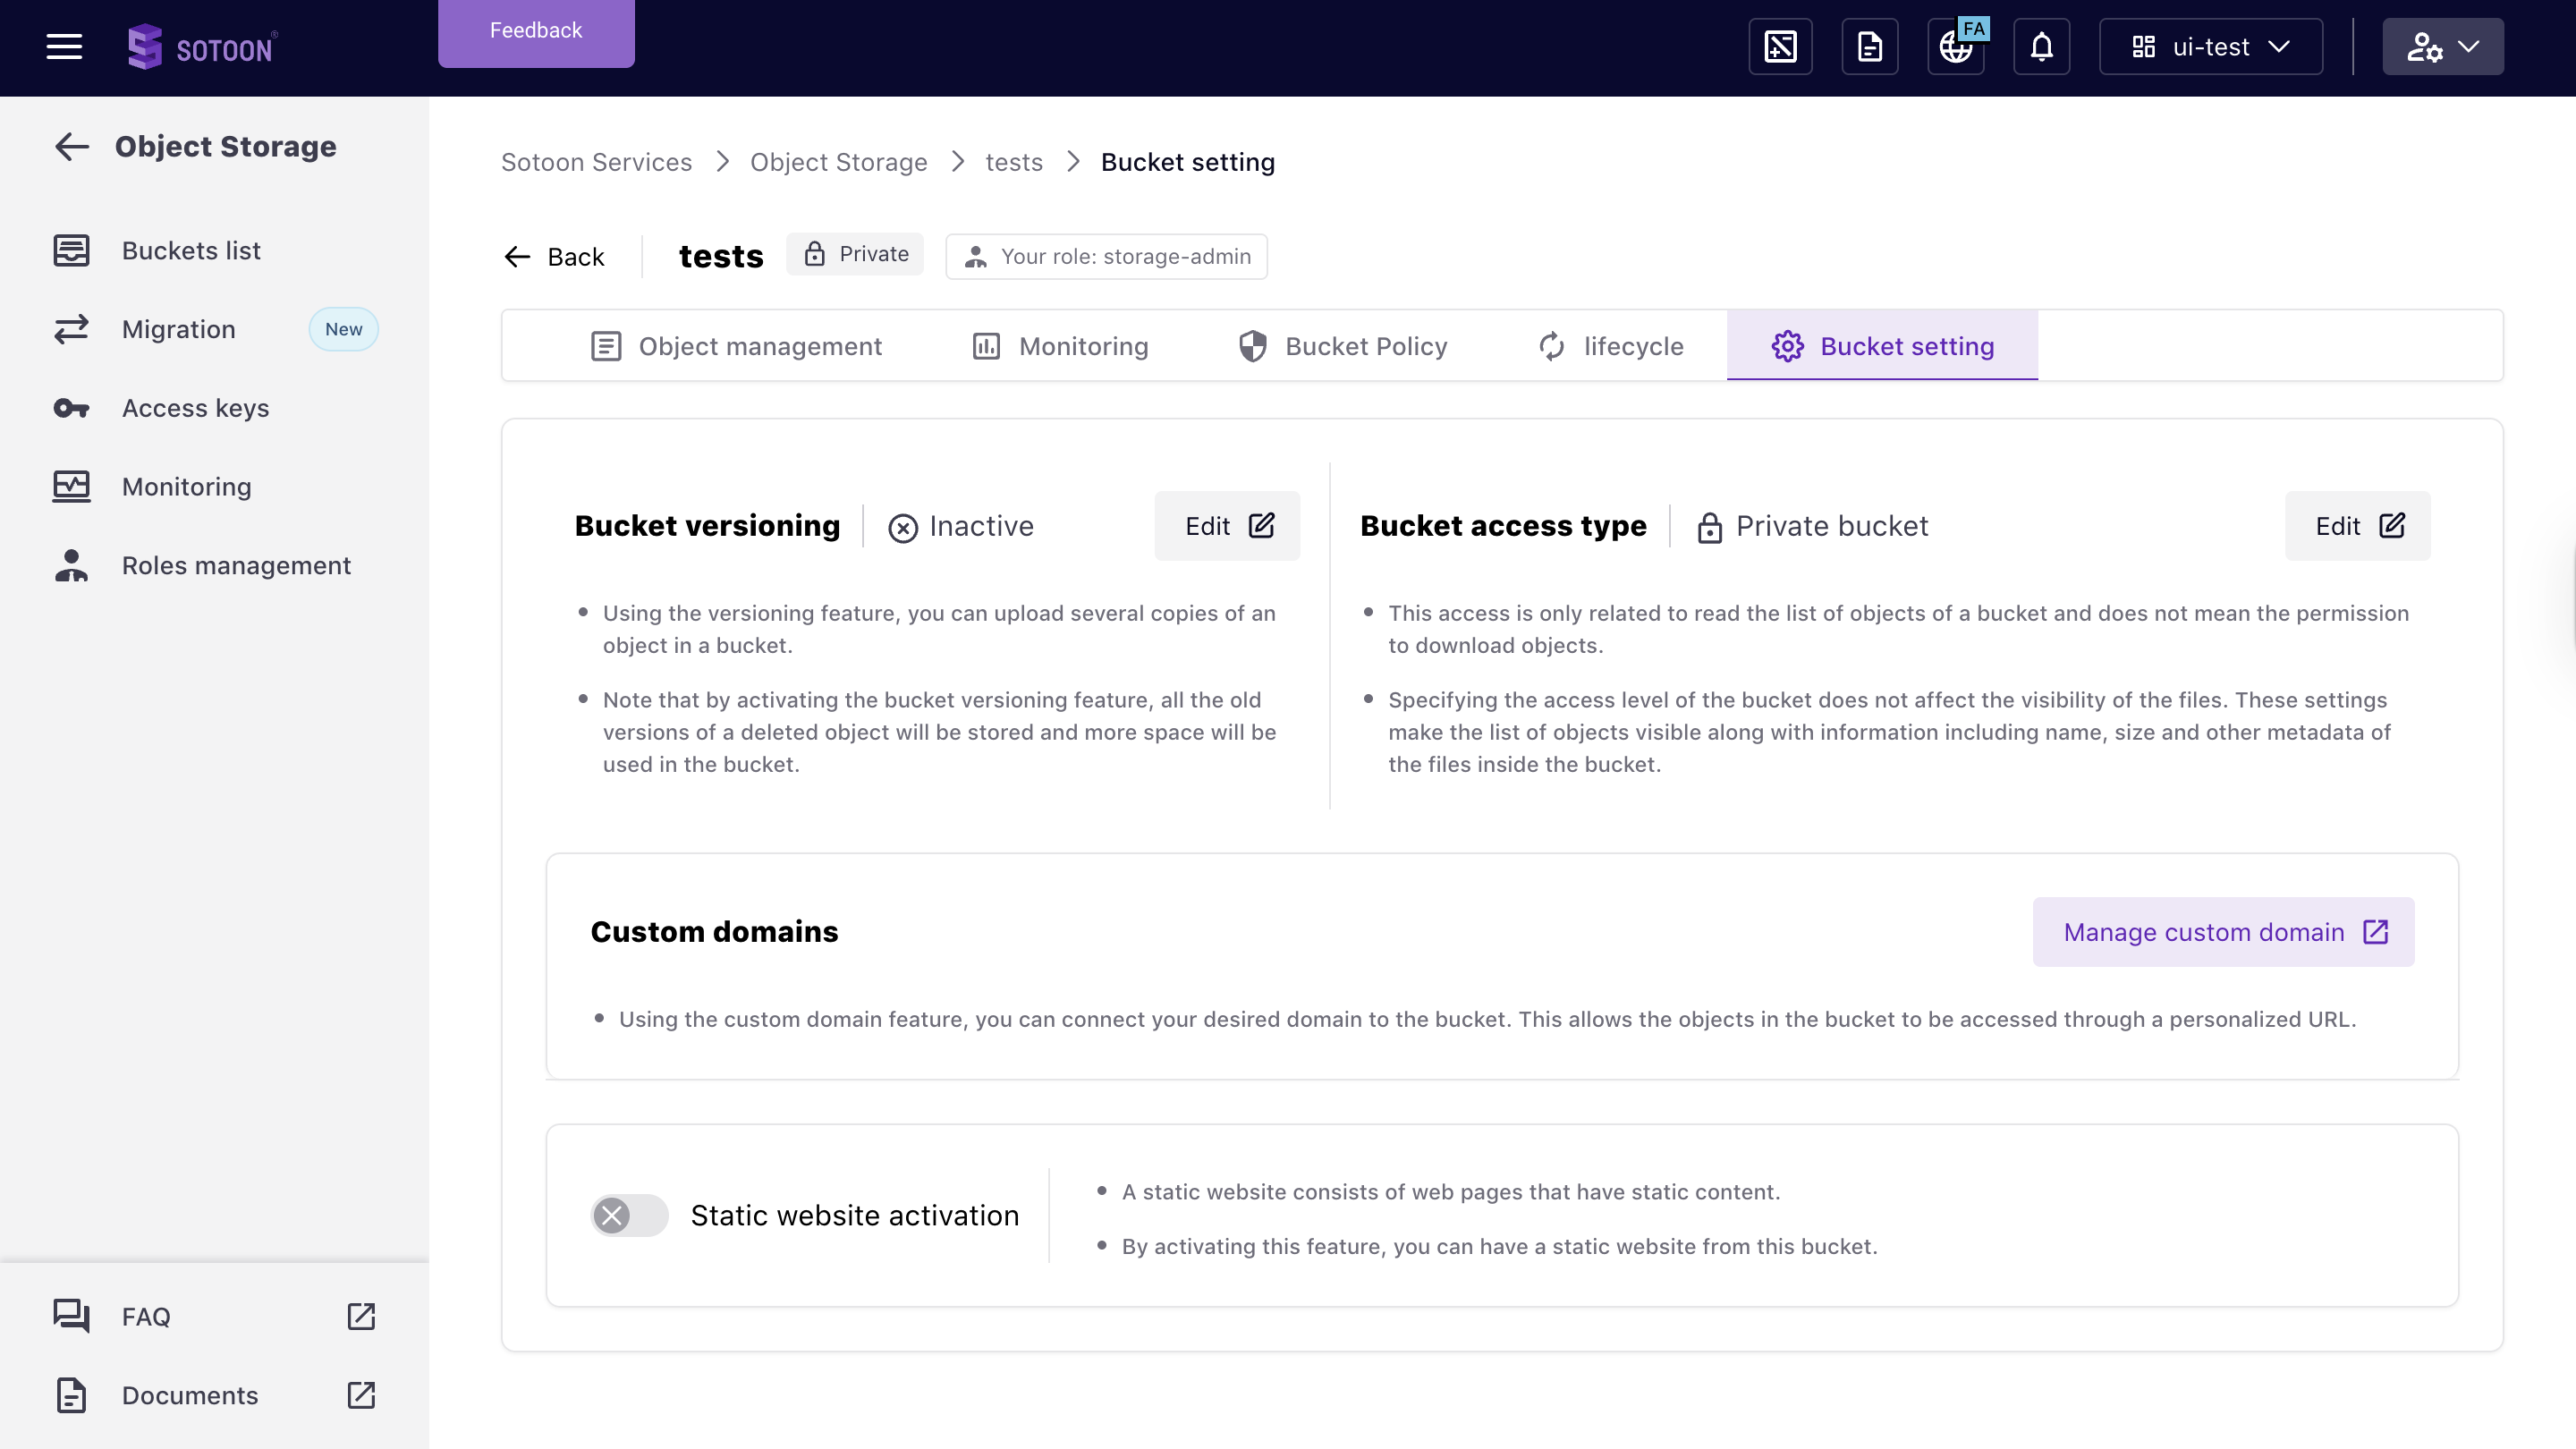Viewport: 2576px width, 1449px height.
Task: Open tests breadcrumb link
Action: tap(1014, 162)
